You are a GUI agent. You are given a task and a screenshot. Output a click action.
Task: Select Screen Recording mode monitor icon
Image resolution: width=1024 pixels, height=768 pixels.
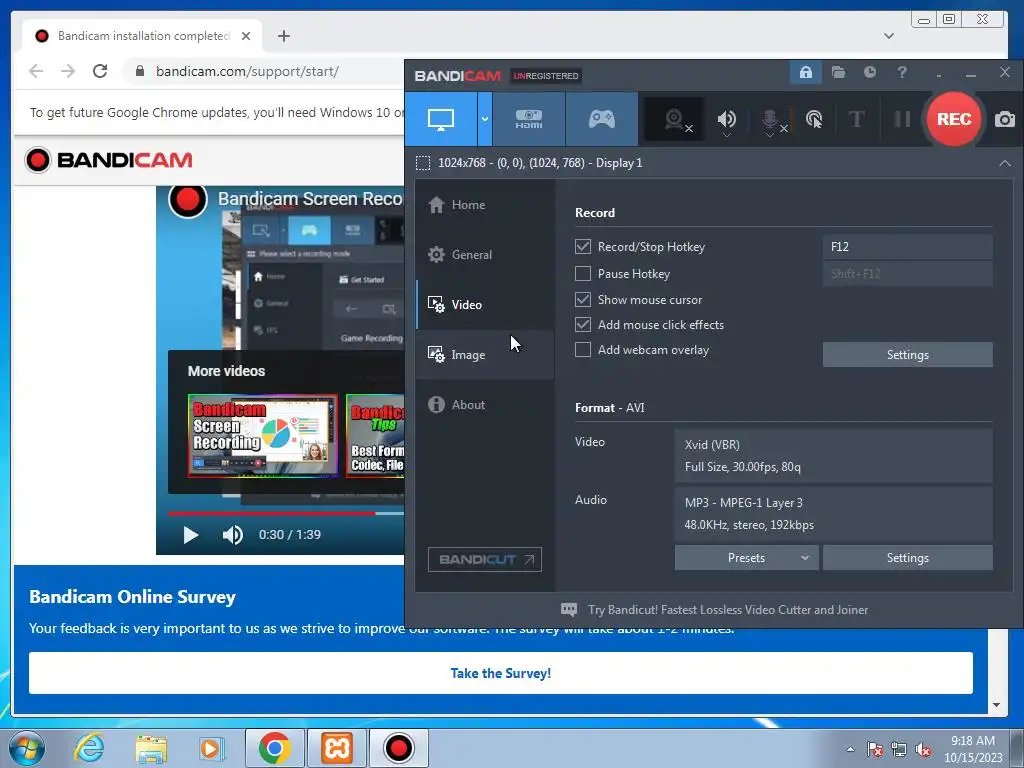pos(441,120)
